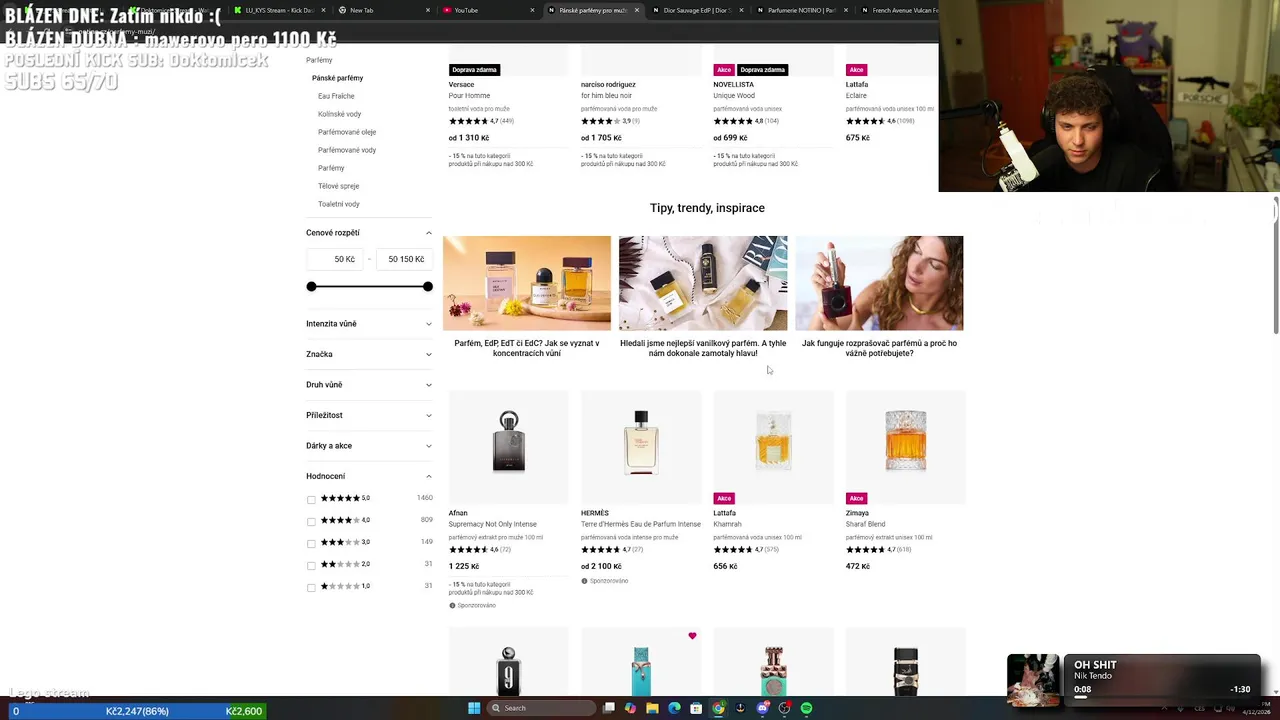This screenshot has height=720, width=1280.
Task: Open File Explorer from the taskbar
Action: point(652,708)
